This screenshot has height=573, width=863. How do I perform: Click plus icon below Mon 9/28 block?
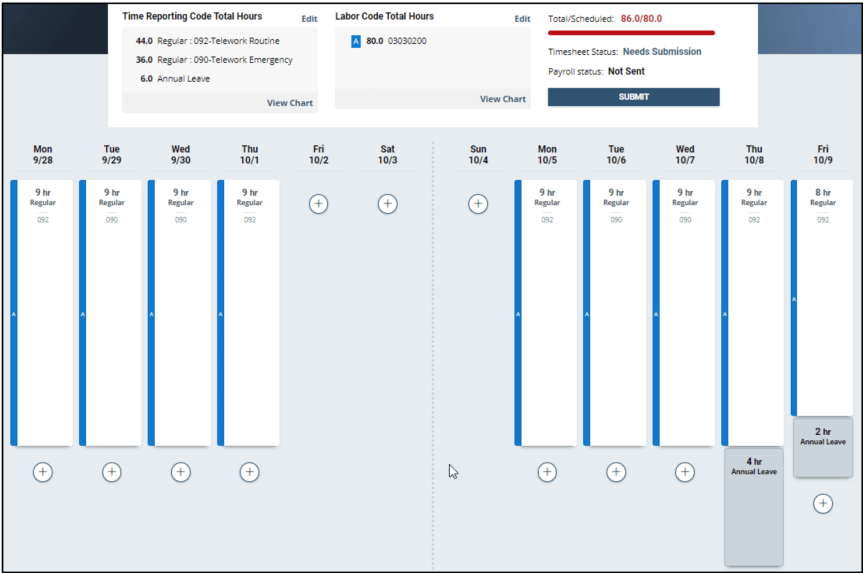42,472
